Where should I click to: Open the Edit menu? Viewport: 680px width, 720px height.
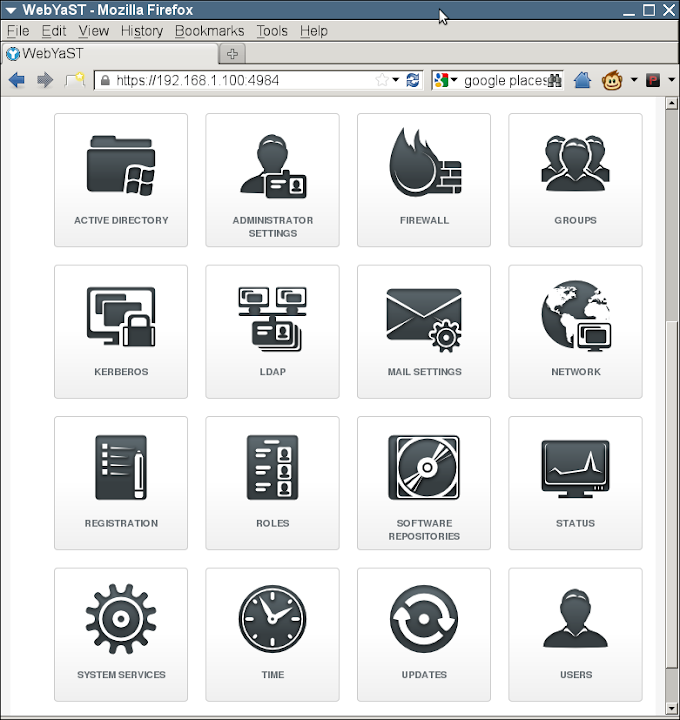(x=54, y=31)
